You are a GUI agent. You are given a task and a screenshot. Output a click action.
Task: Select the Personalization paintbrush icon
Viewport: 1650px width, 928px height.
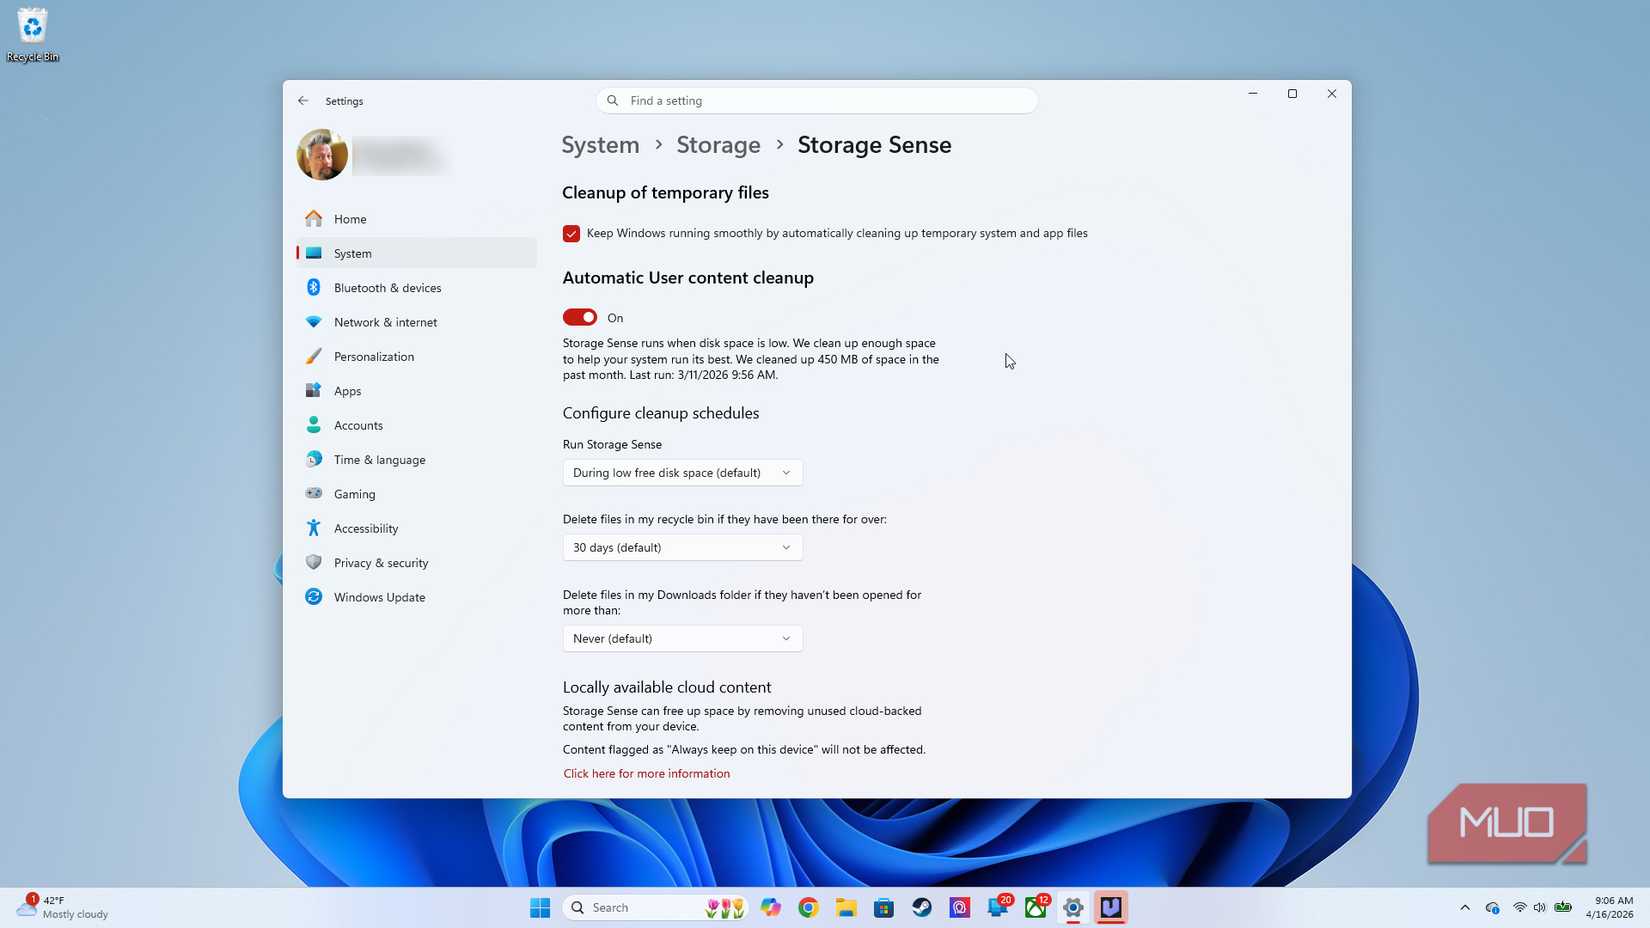point(313,356)
